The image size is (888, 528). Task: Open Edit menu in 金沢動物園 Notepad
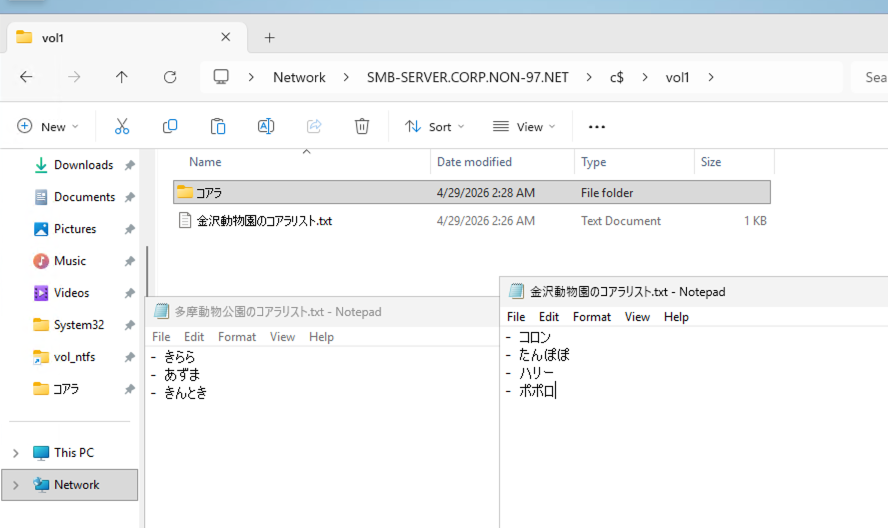[x=549, y=317]
